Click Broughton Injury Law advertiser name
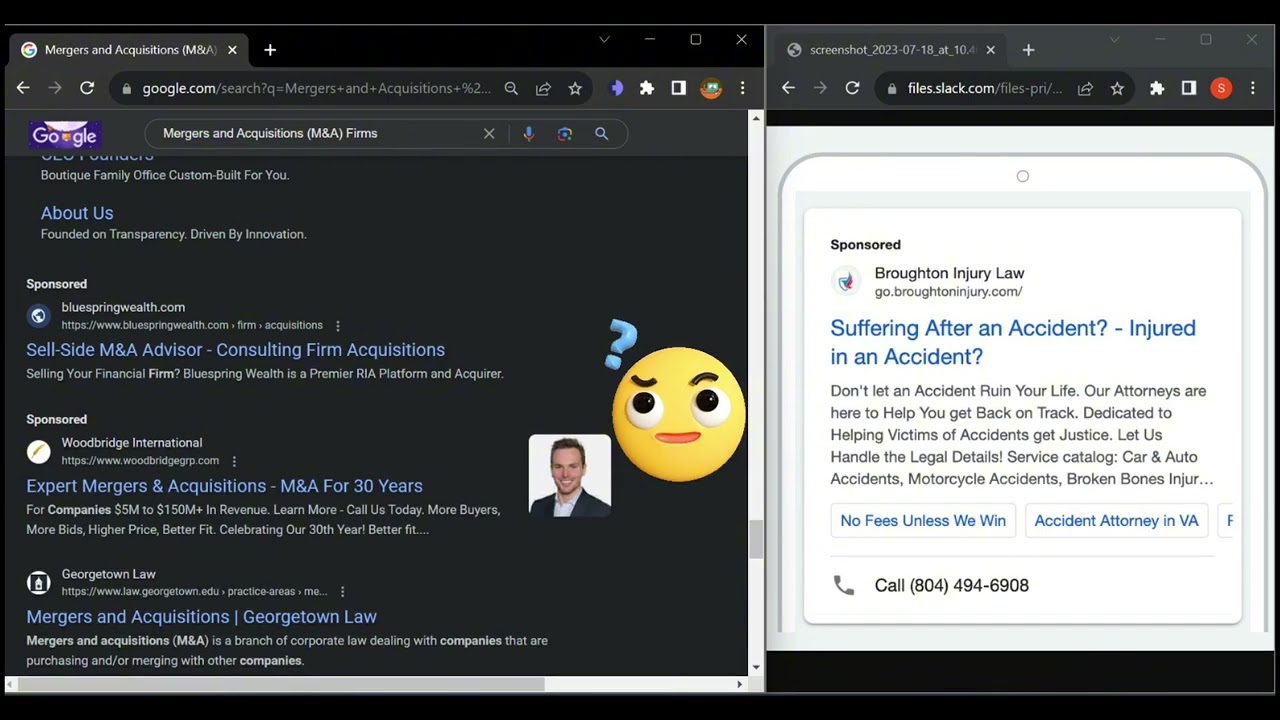 click(x=949, y=273)
